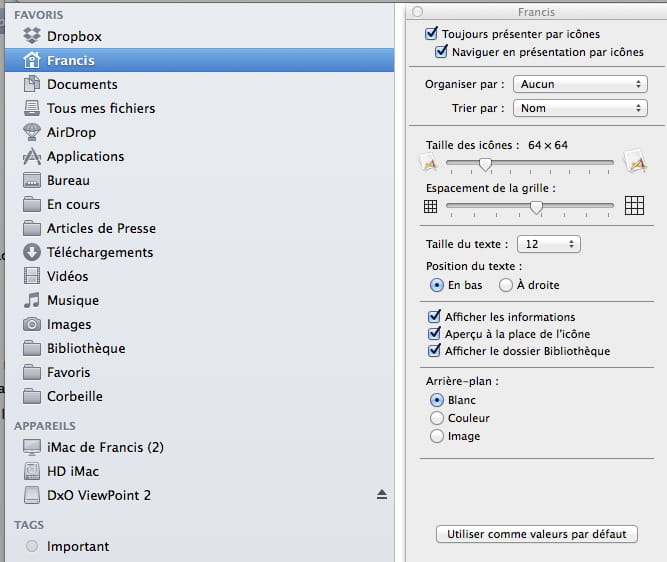Click the Espacement de la grille slider

tap(530, 207)
